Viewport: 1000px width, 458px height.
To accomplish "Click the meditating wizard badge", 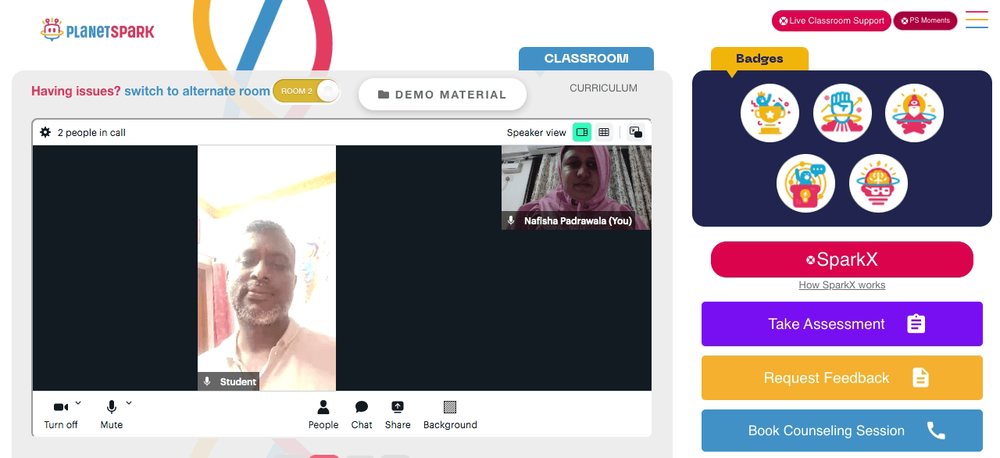I will [915, 113].
